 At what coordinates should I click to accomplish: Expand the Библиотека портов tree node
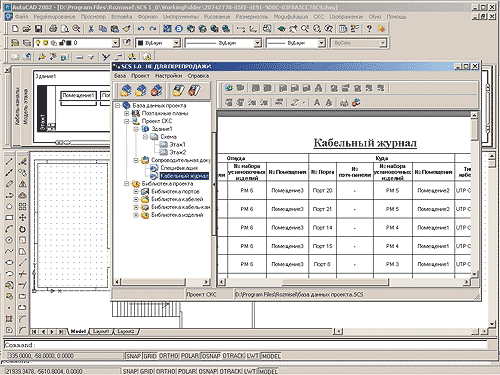[x=136, y=192]
